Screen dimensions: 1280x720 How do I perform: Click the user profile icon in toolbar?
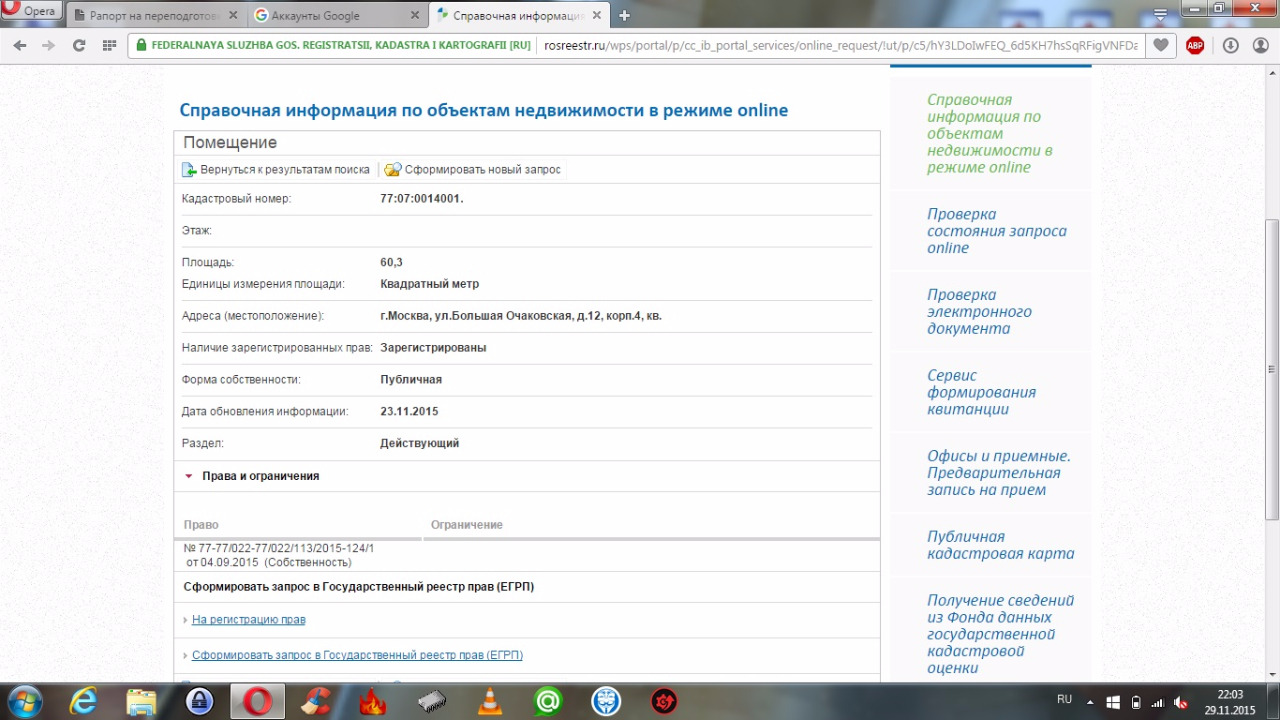1260,45
